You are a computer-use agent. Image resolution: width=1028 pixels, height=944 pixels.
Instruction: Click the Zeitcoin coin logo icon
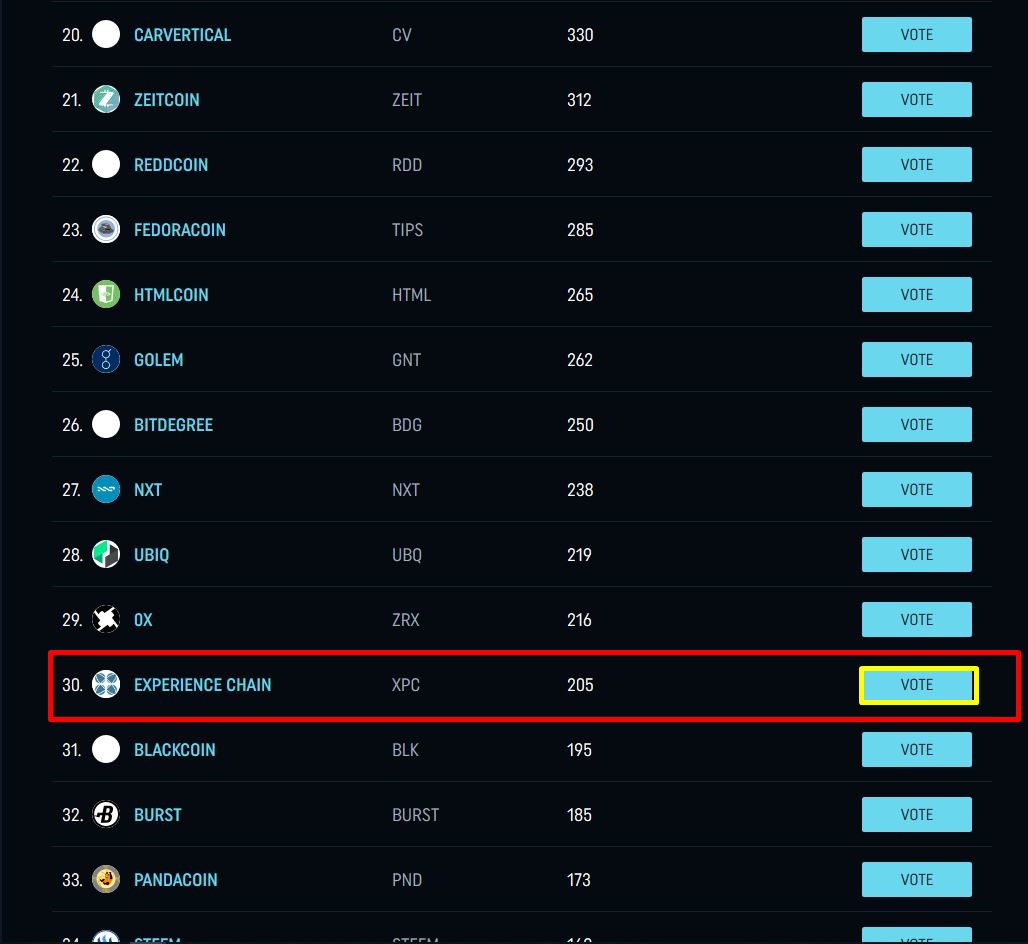coord(106,100)
